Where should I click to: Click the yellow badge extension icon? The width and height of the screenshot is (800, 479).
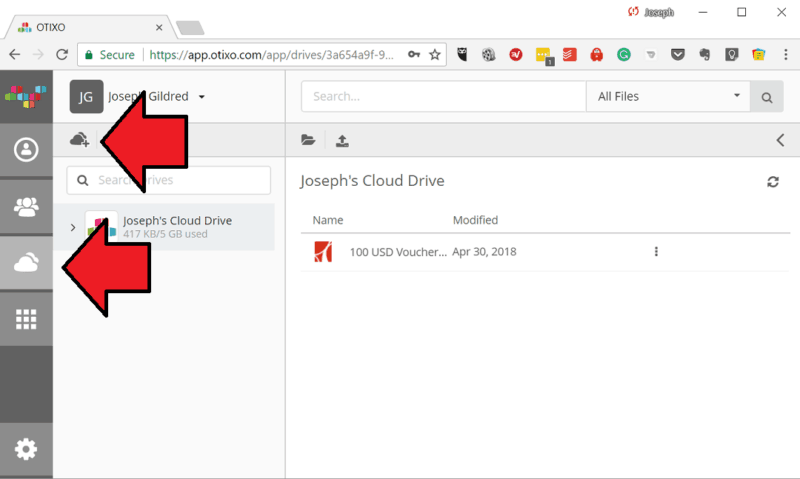(x=544, y=56)
